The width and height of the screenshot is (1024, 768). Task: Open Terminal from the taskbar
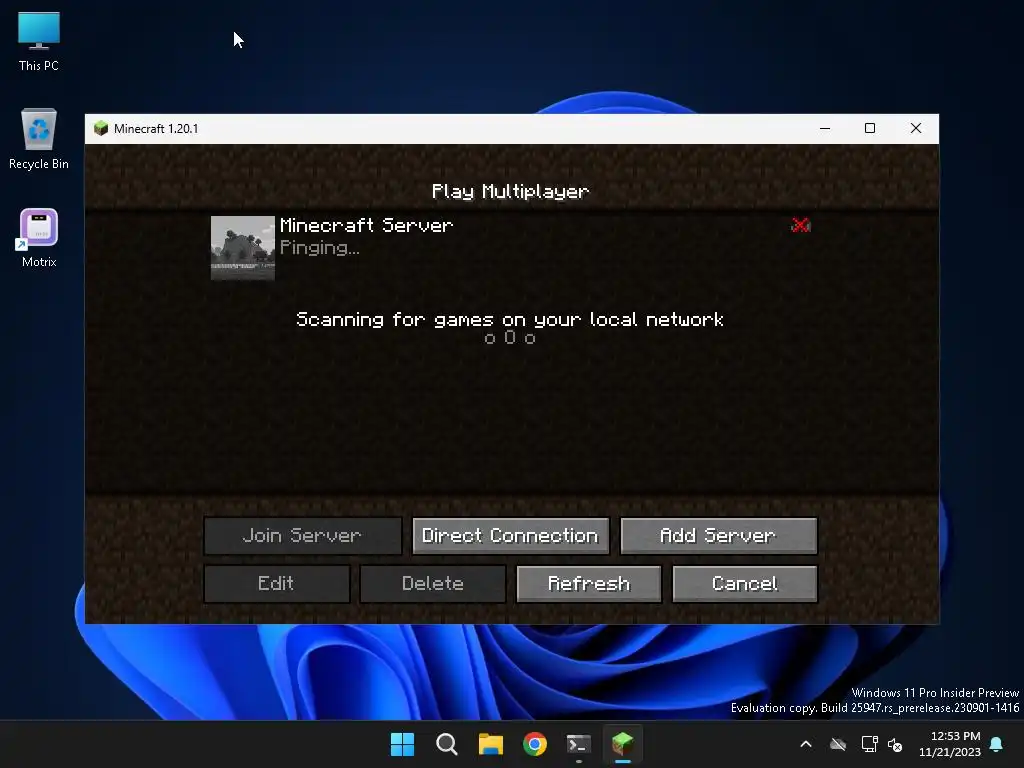click(579, 744)
